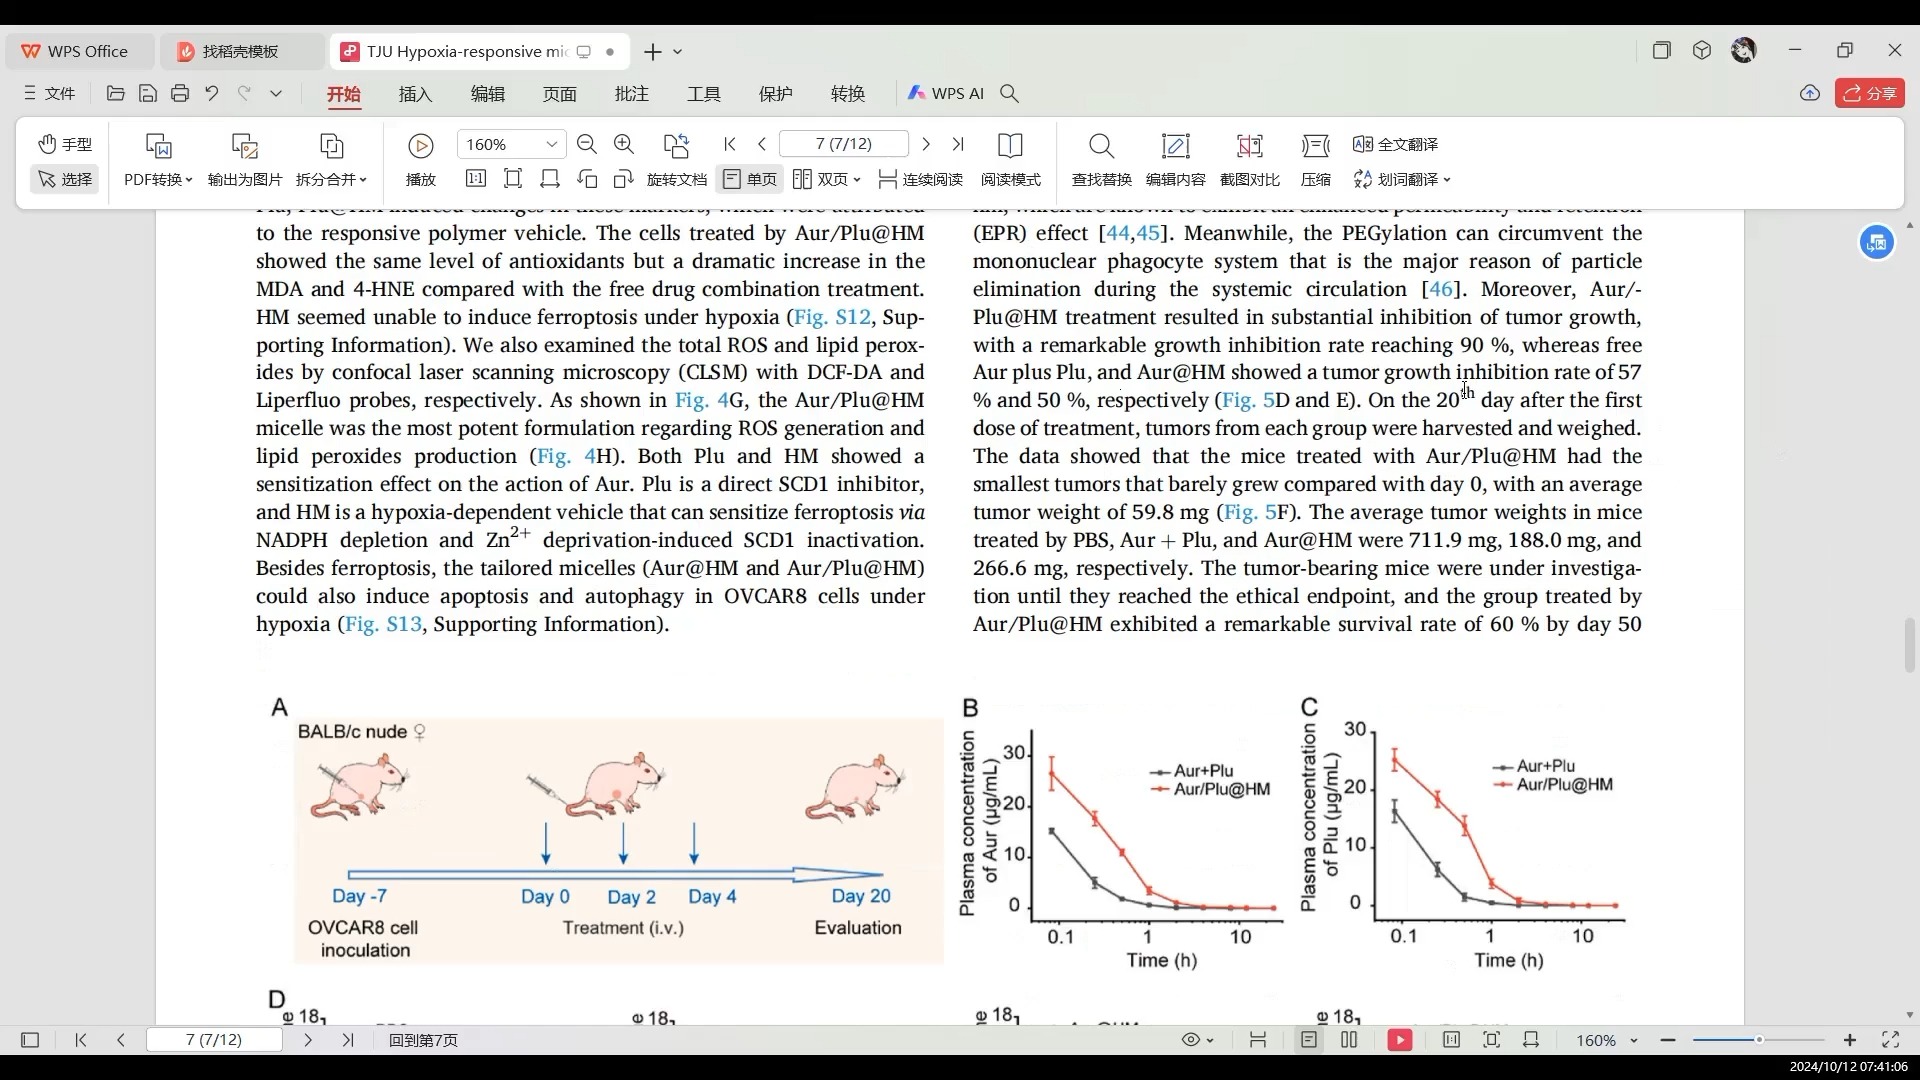Click cloud upload icon near share

coord(1810,93)
